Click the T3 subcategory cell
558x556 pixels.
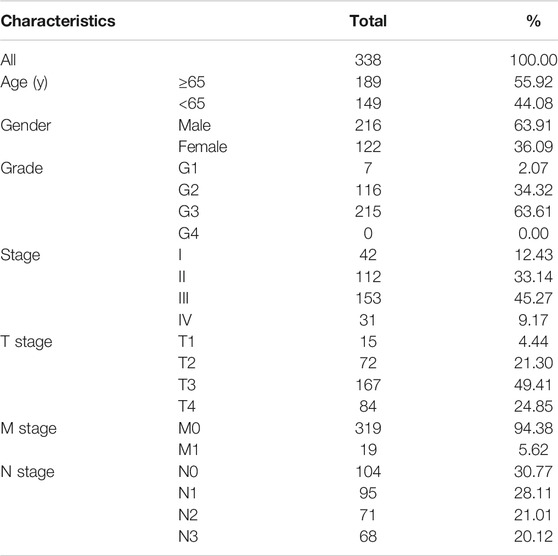point(187,385)
